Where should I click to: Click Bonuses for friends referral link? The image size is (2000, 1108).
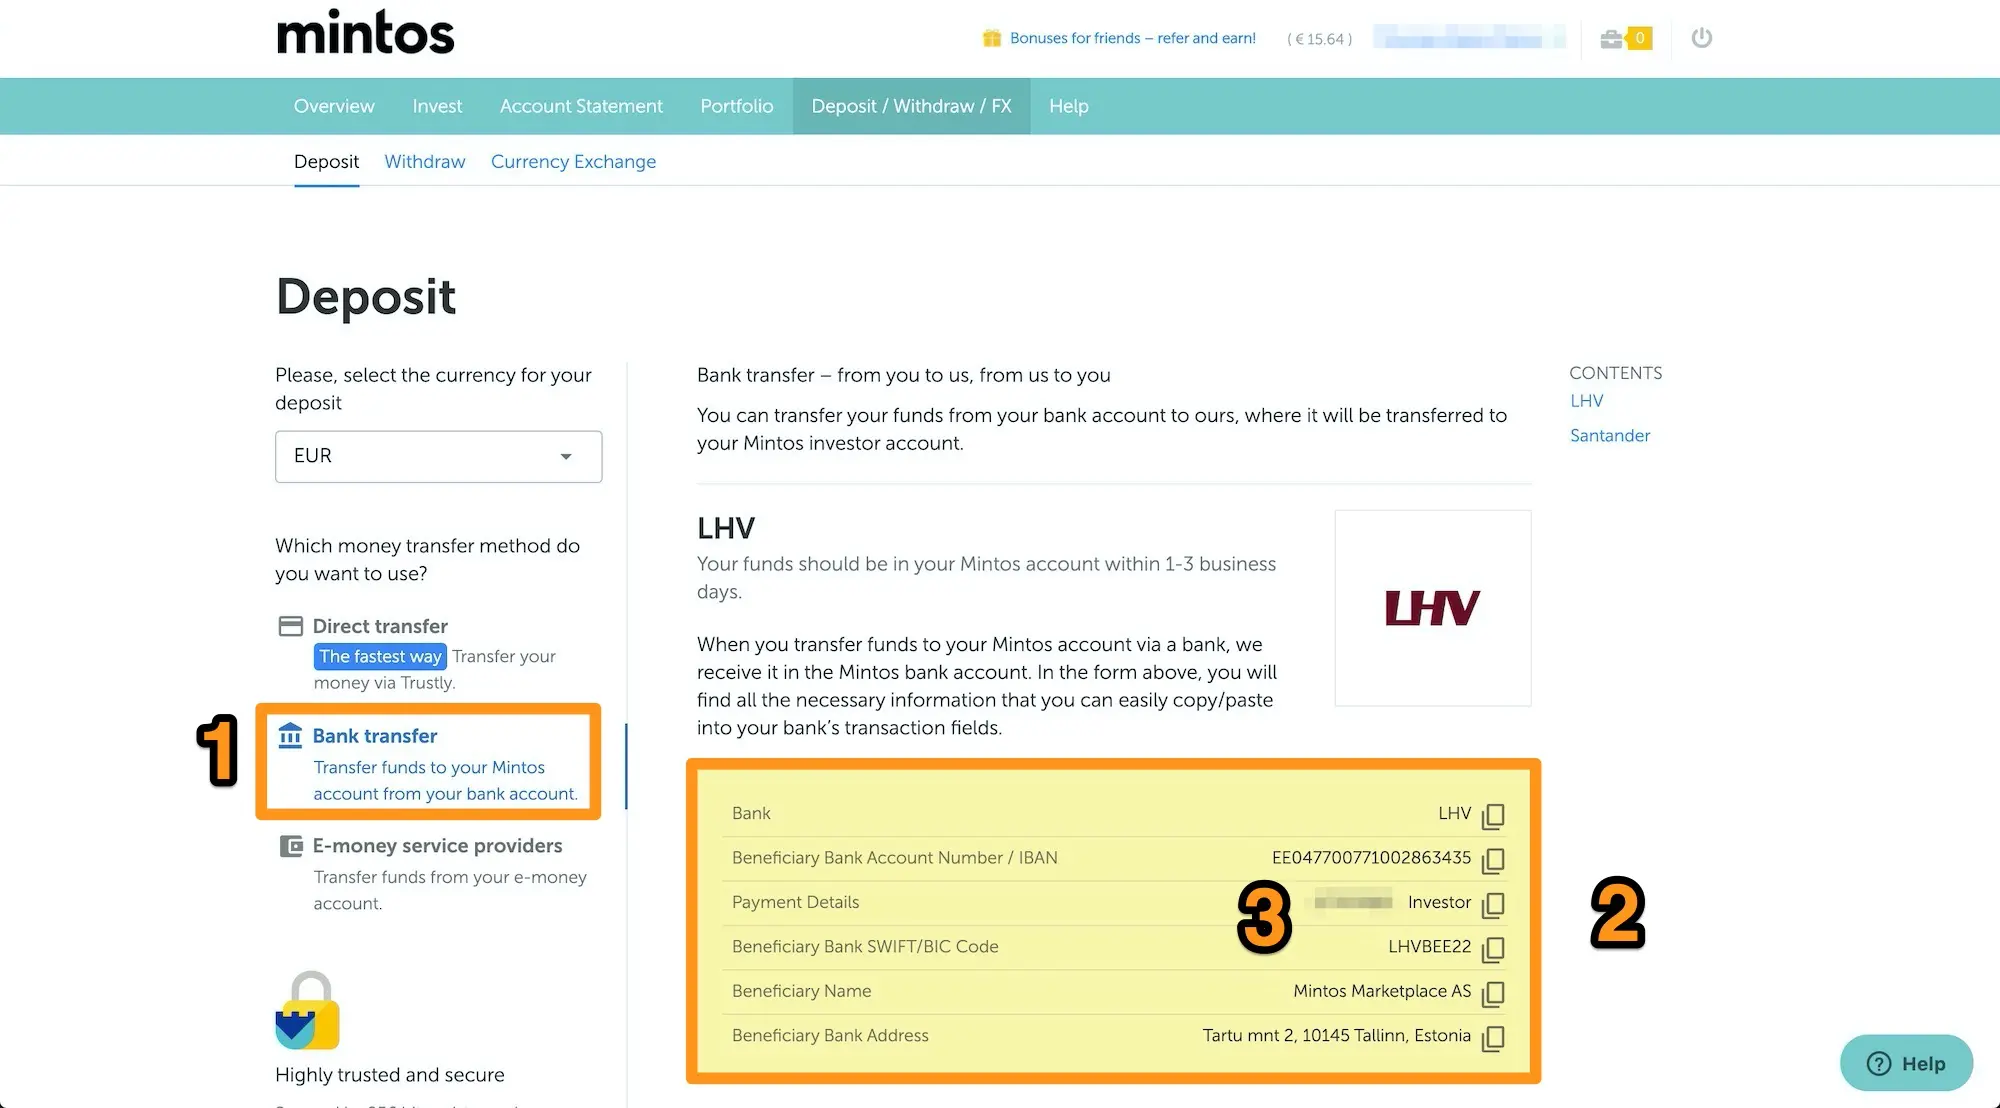[x=1132, y=38]
